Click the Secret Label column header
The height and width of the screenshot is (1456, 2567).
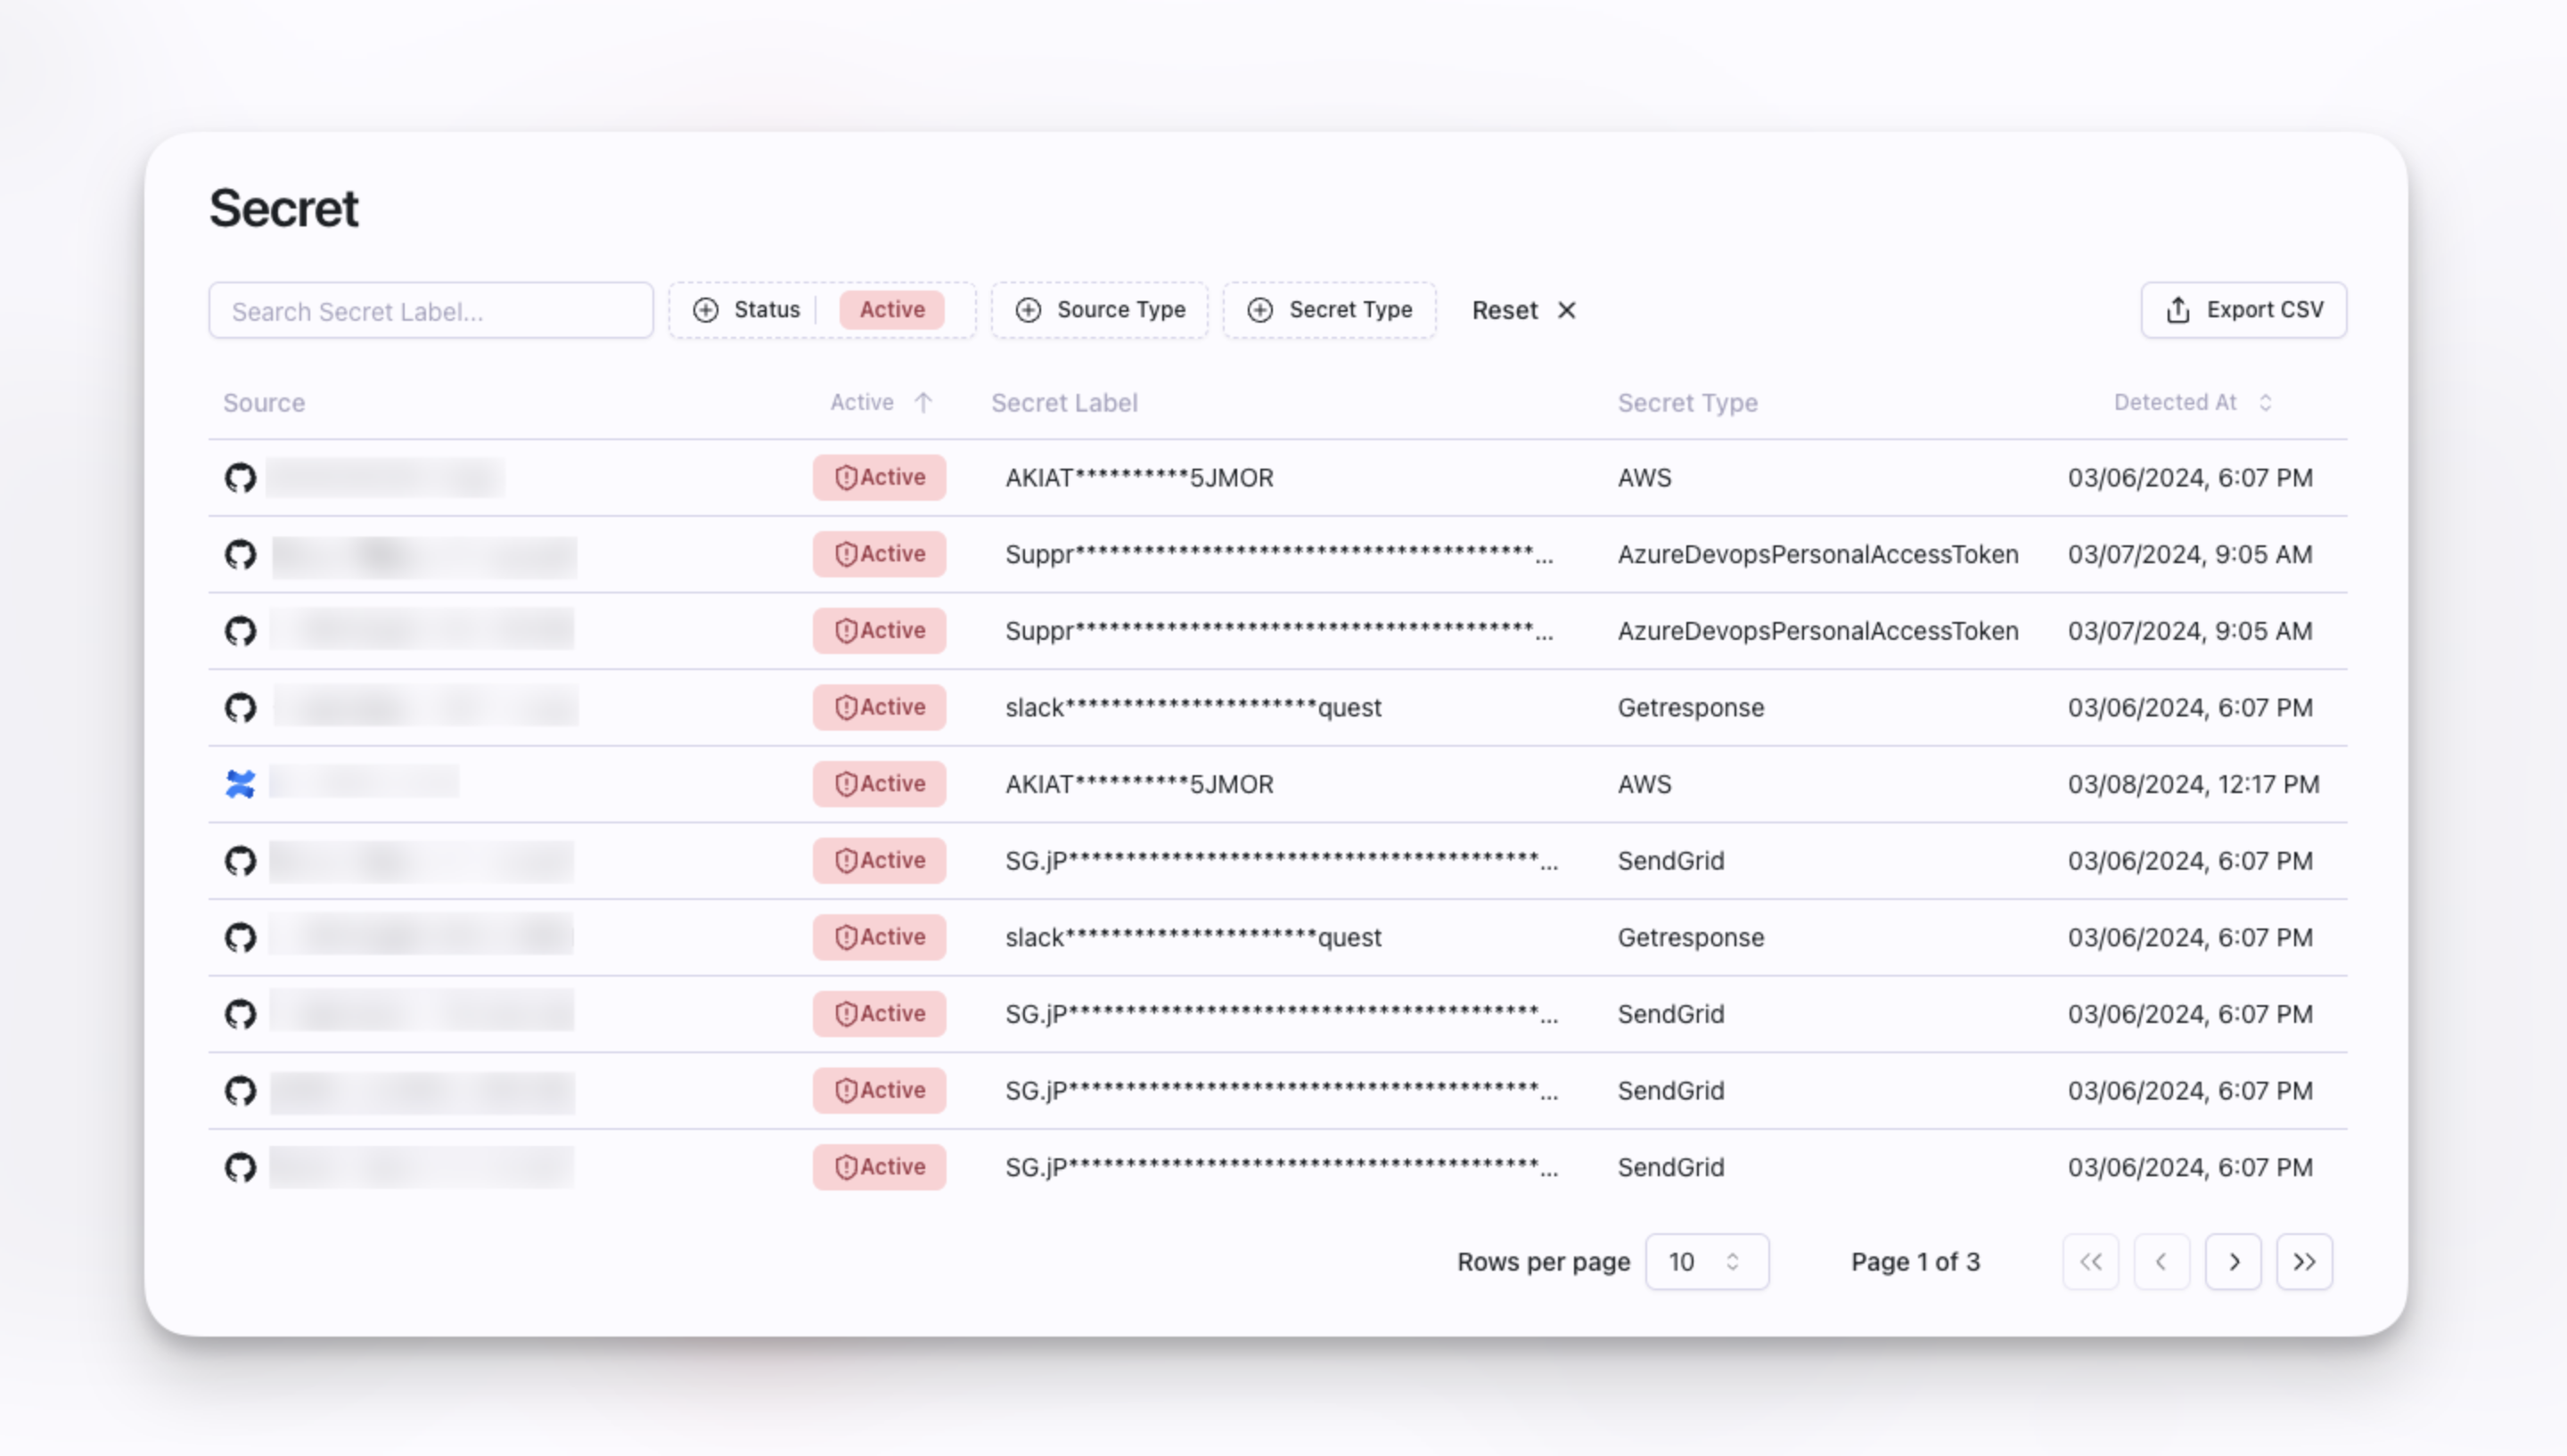click(x=1064, y=403)
